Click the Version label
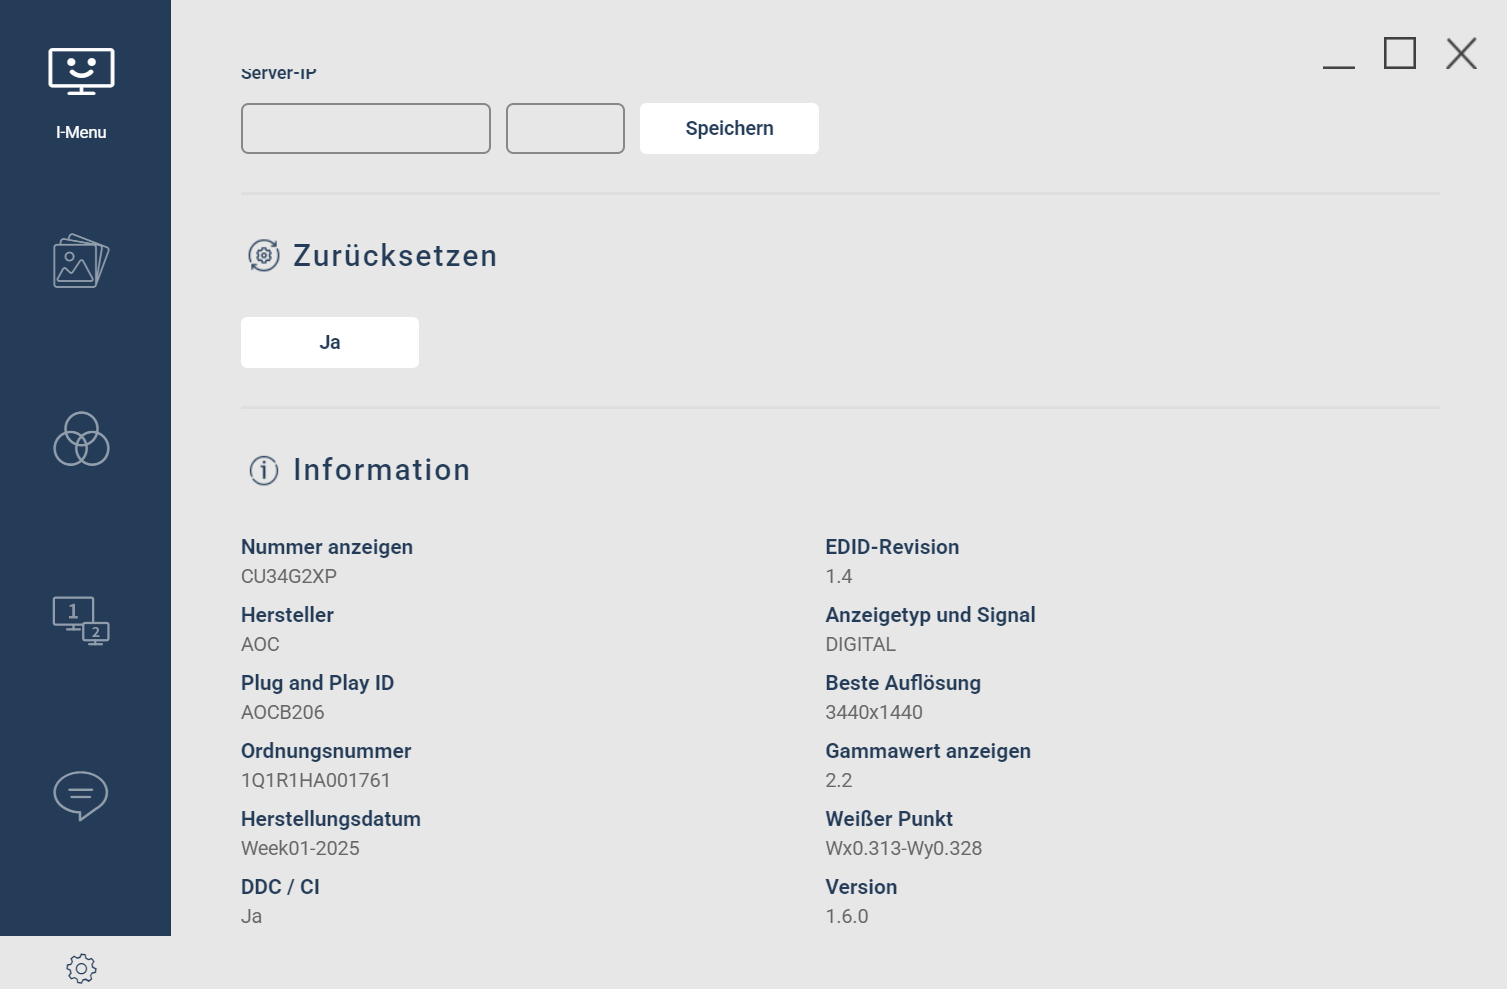This screenshot has height=989, width=1507. 861,887
